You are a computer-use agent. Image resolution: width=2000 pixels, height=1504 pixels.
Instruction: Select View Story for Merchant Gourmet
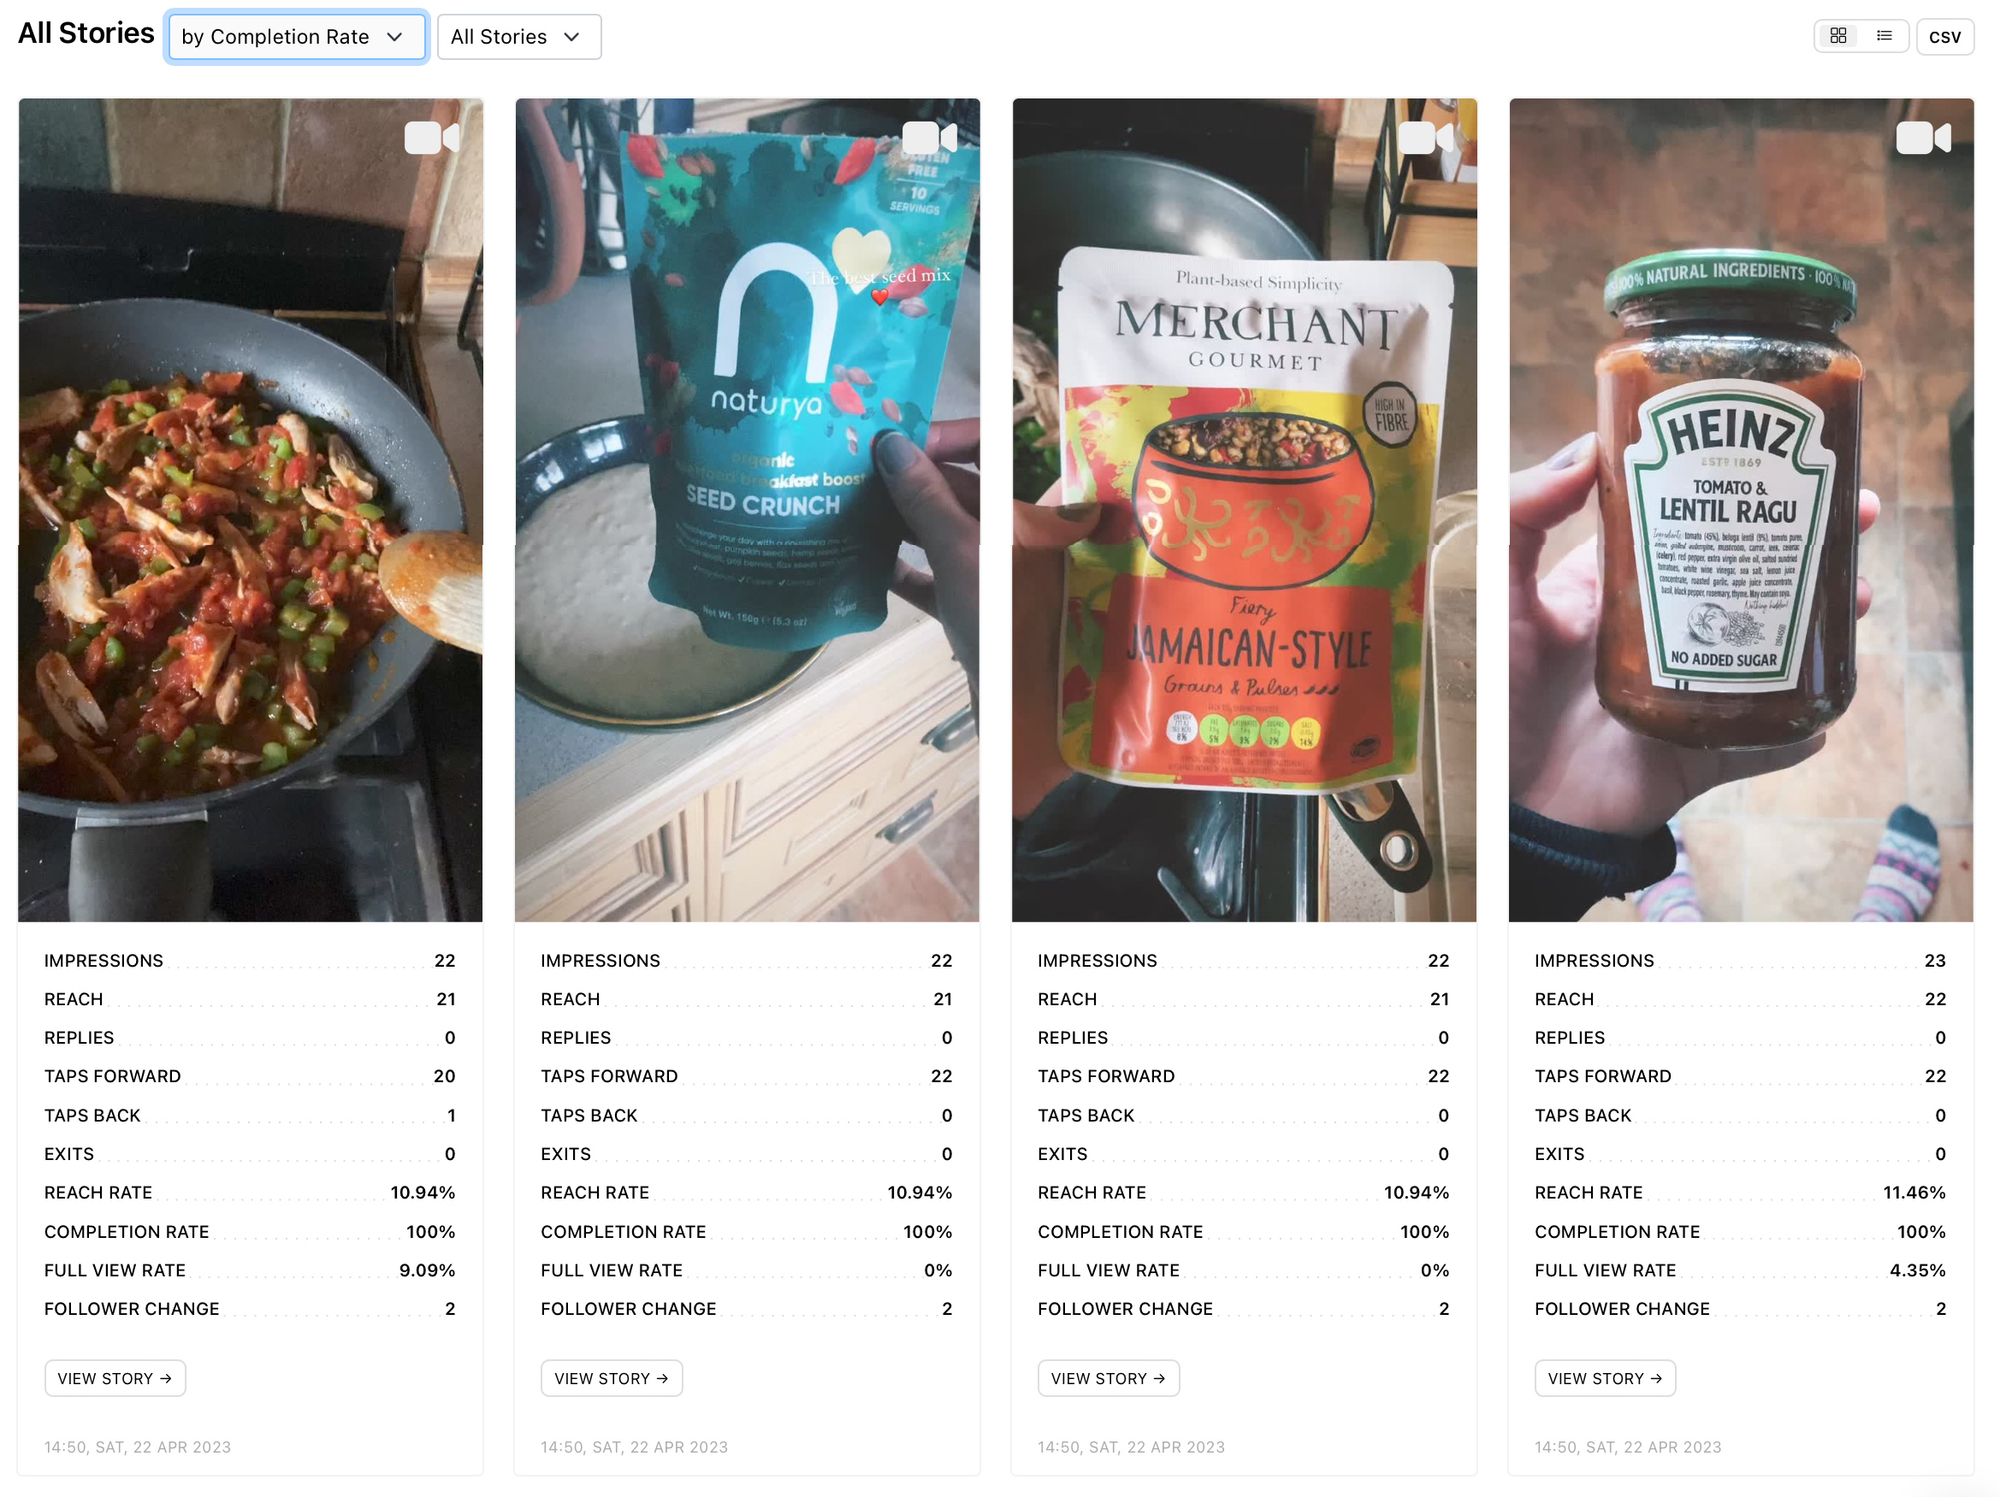coord(1107,1378)
